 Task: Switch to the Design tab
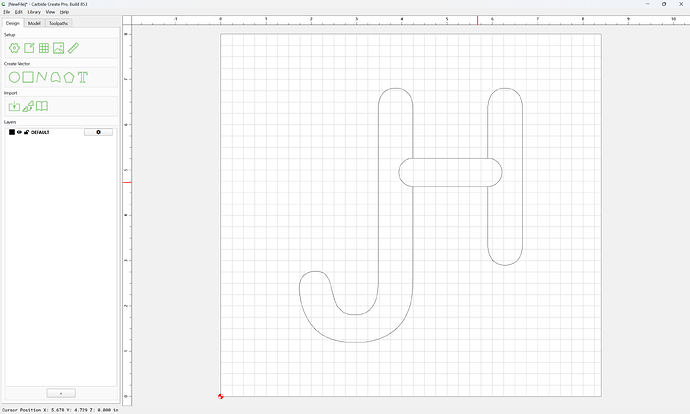click(x=12, y=23)
